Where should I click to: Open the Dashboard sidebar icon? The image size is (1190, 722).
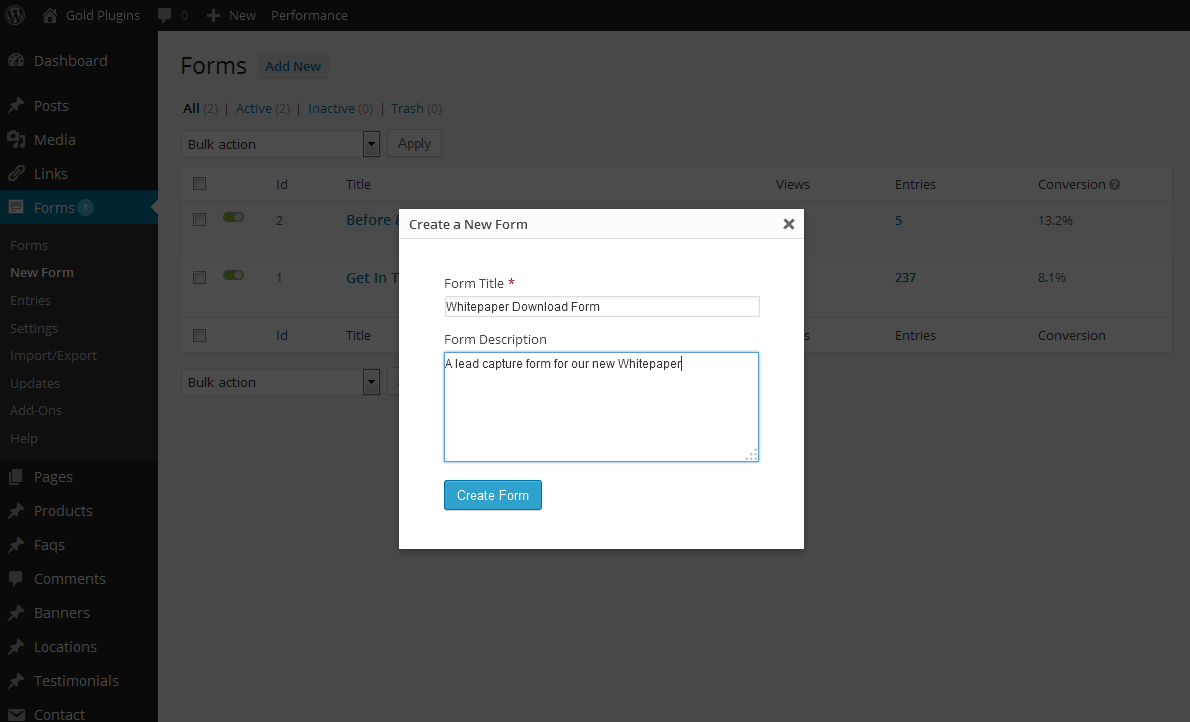(16, 61)
